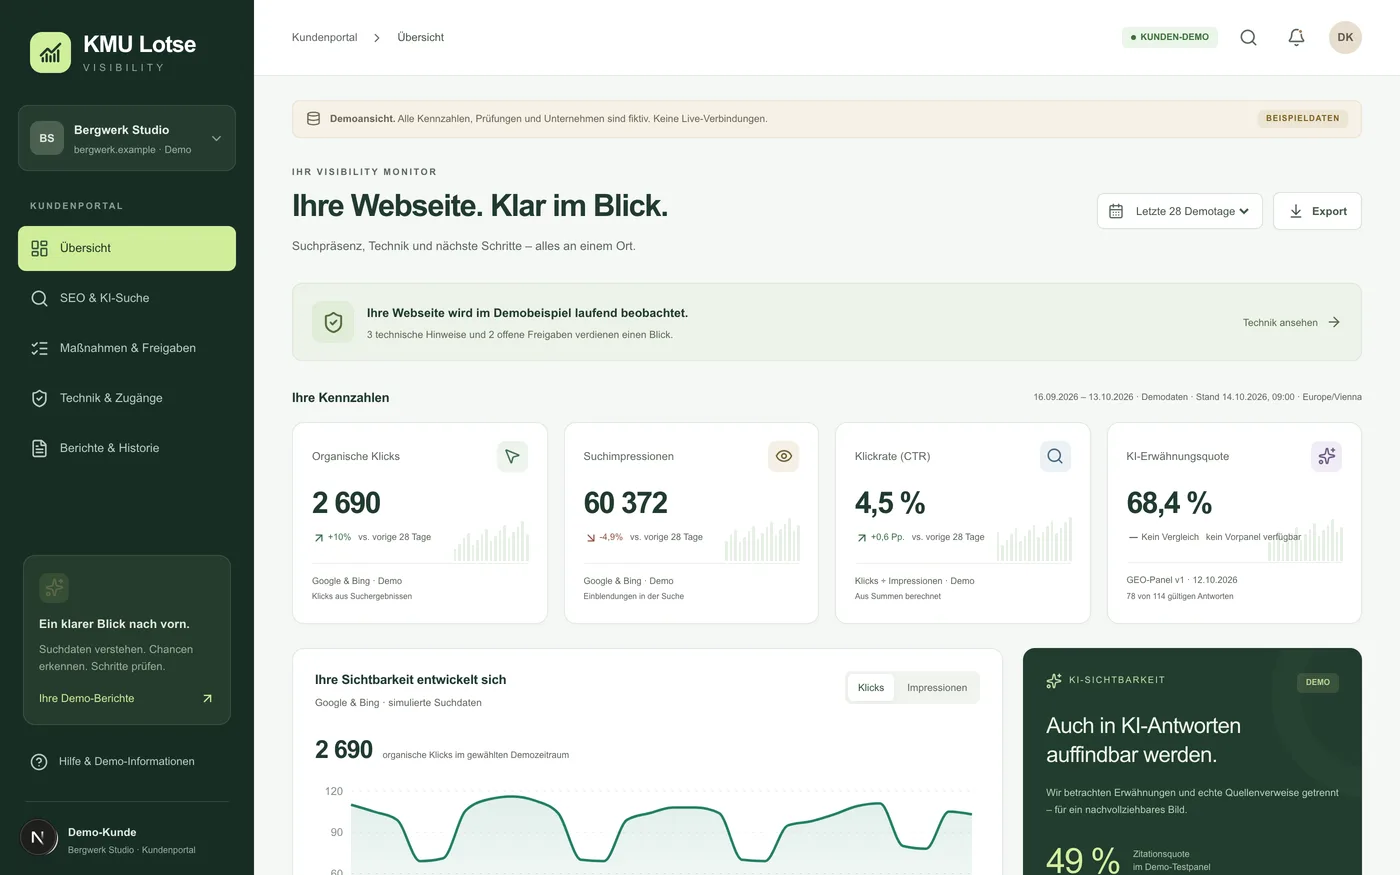Click the Übersicht breadcrumb text

click(x=420, y=37)
